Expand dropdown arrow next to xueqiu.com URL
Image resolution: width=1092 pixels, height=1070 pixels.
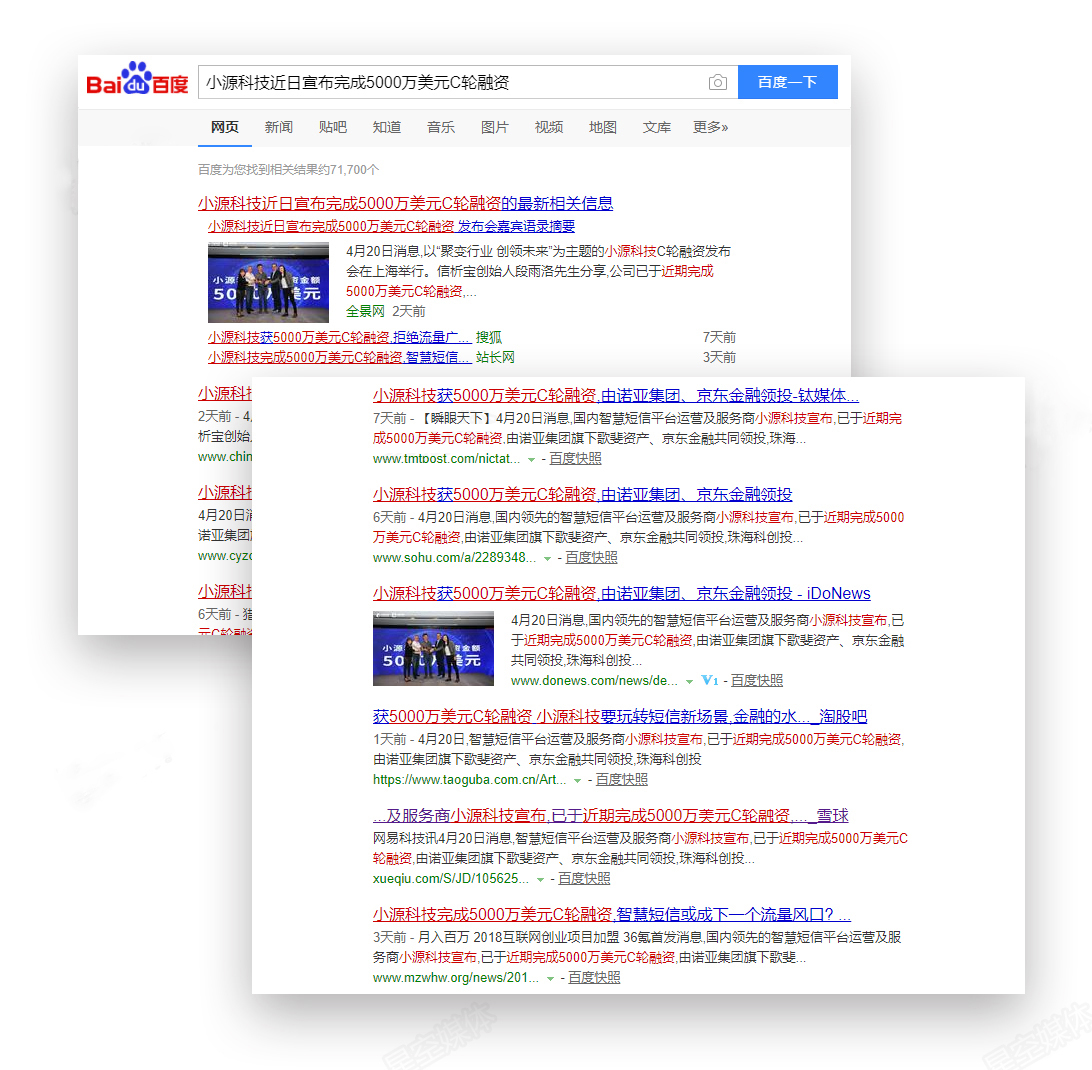[540, 880]
